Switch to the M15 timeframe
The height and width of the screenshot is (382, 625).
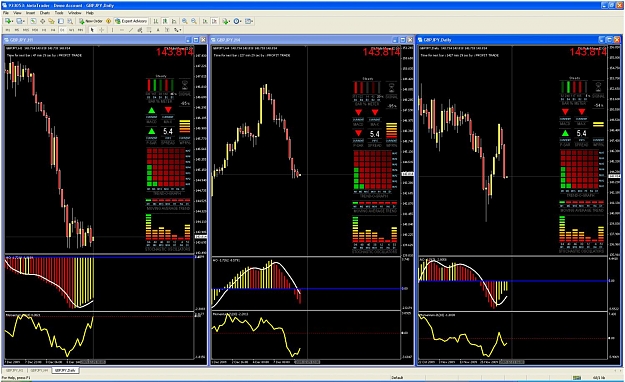pyautogui.click(x=26, y=30)
